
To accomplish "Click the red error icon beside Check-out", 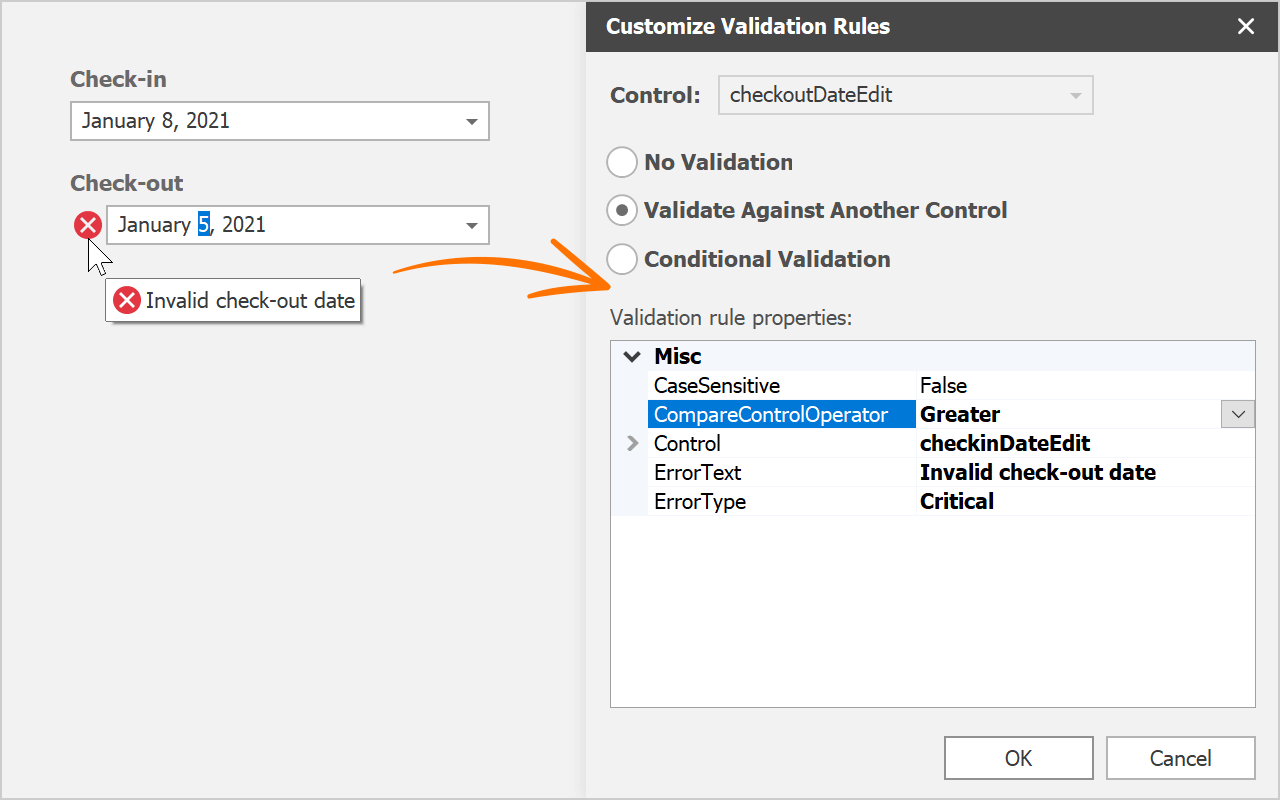I will coord(88,225).
